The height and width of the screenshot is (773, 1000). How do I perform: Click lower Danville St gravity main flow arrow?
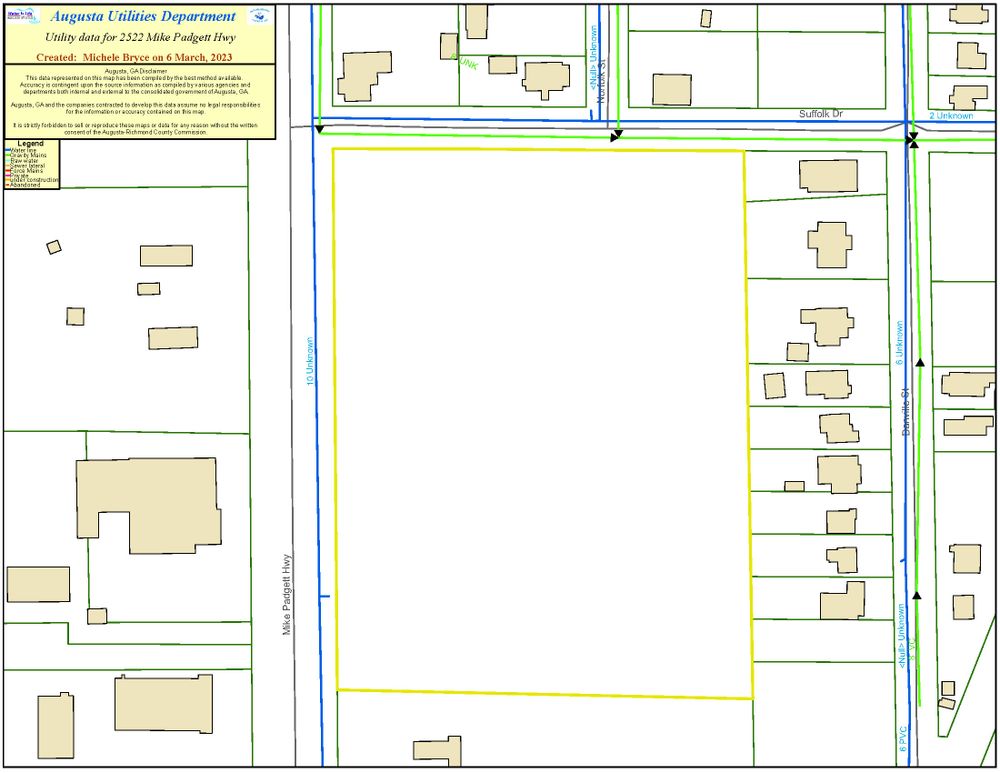[x=917, y=595]
